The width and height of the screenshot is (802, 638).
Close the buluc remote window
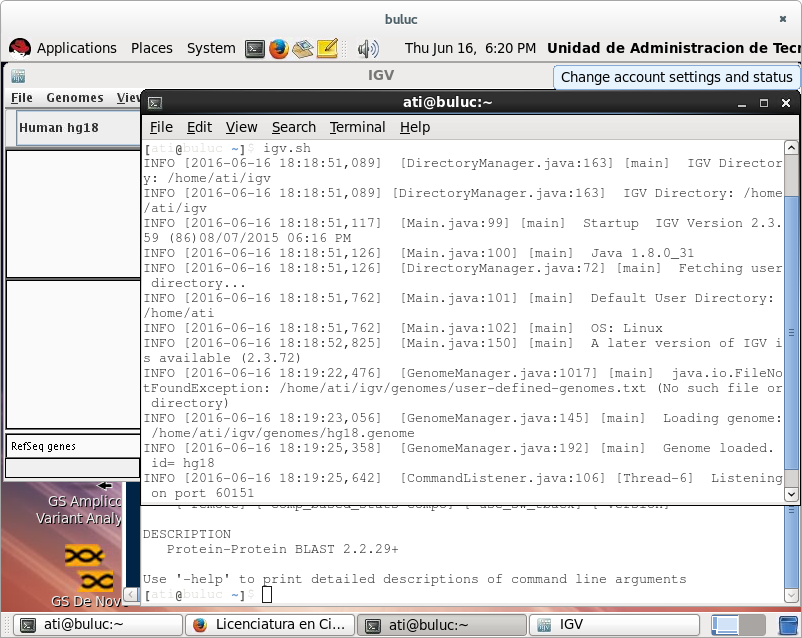(x=783, y=19)
